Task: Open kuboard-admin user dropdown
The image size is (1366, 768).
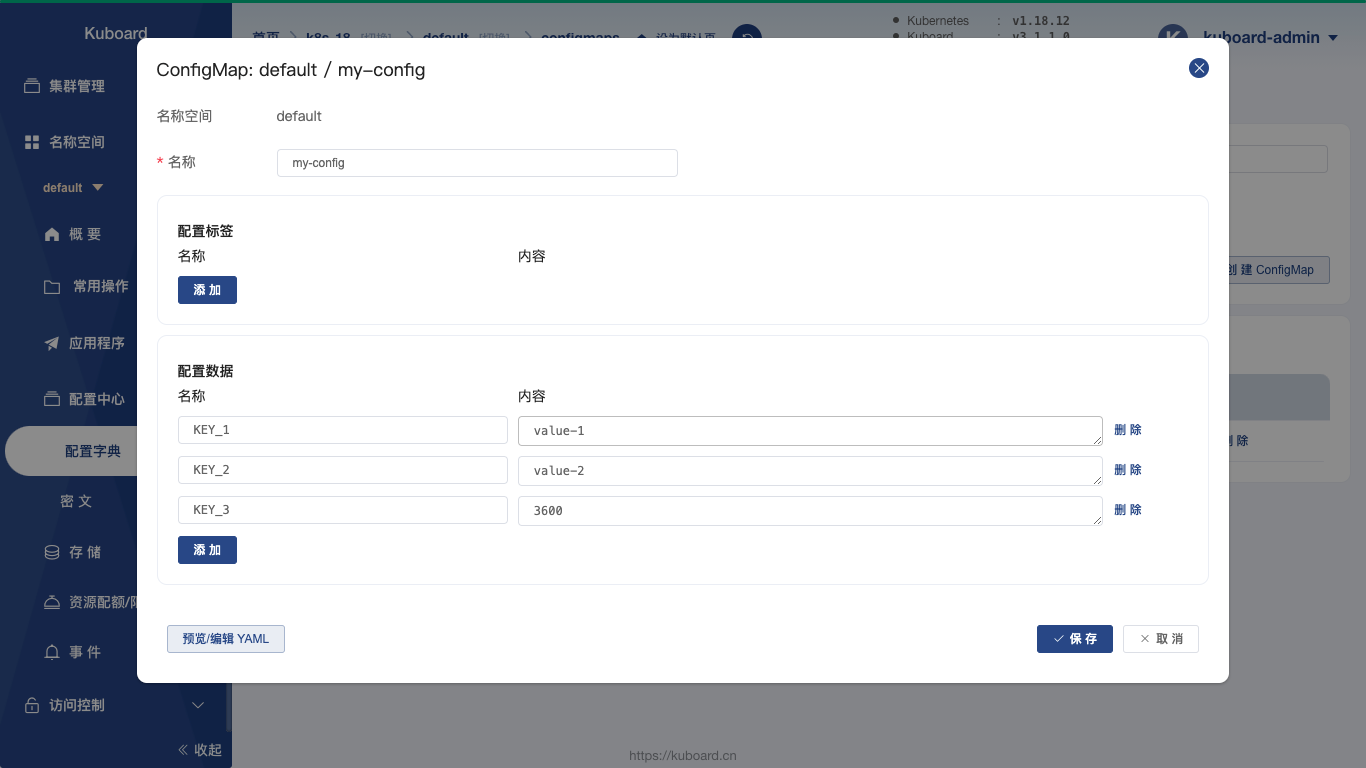Action: 1270,37
